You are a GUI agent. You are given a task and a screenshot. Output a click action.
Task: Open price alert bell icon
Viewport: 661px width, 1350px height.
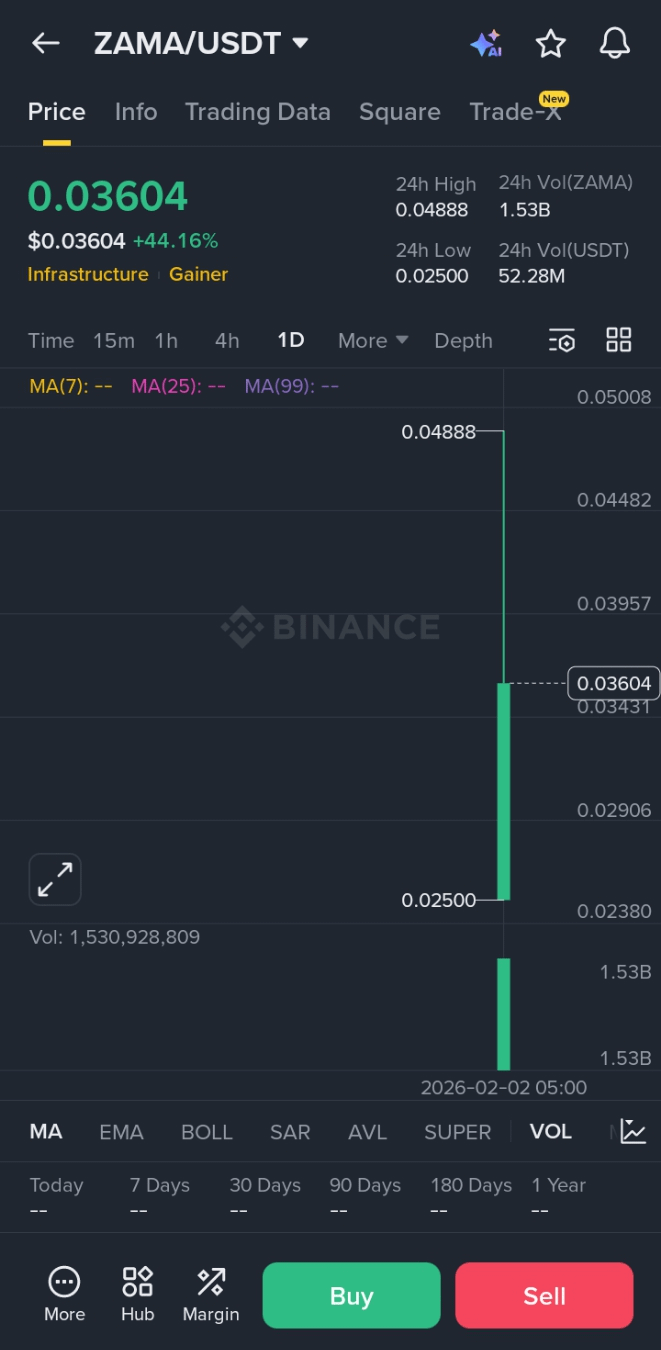pyautogui.click(x=615, y=43)
